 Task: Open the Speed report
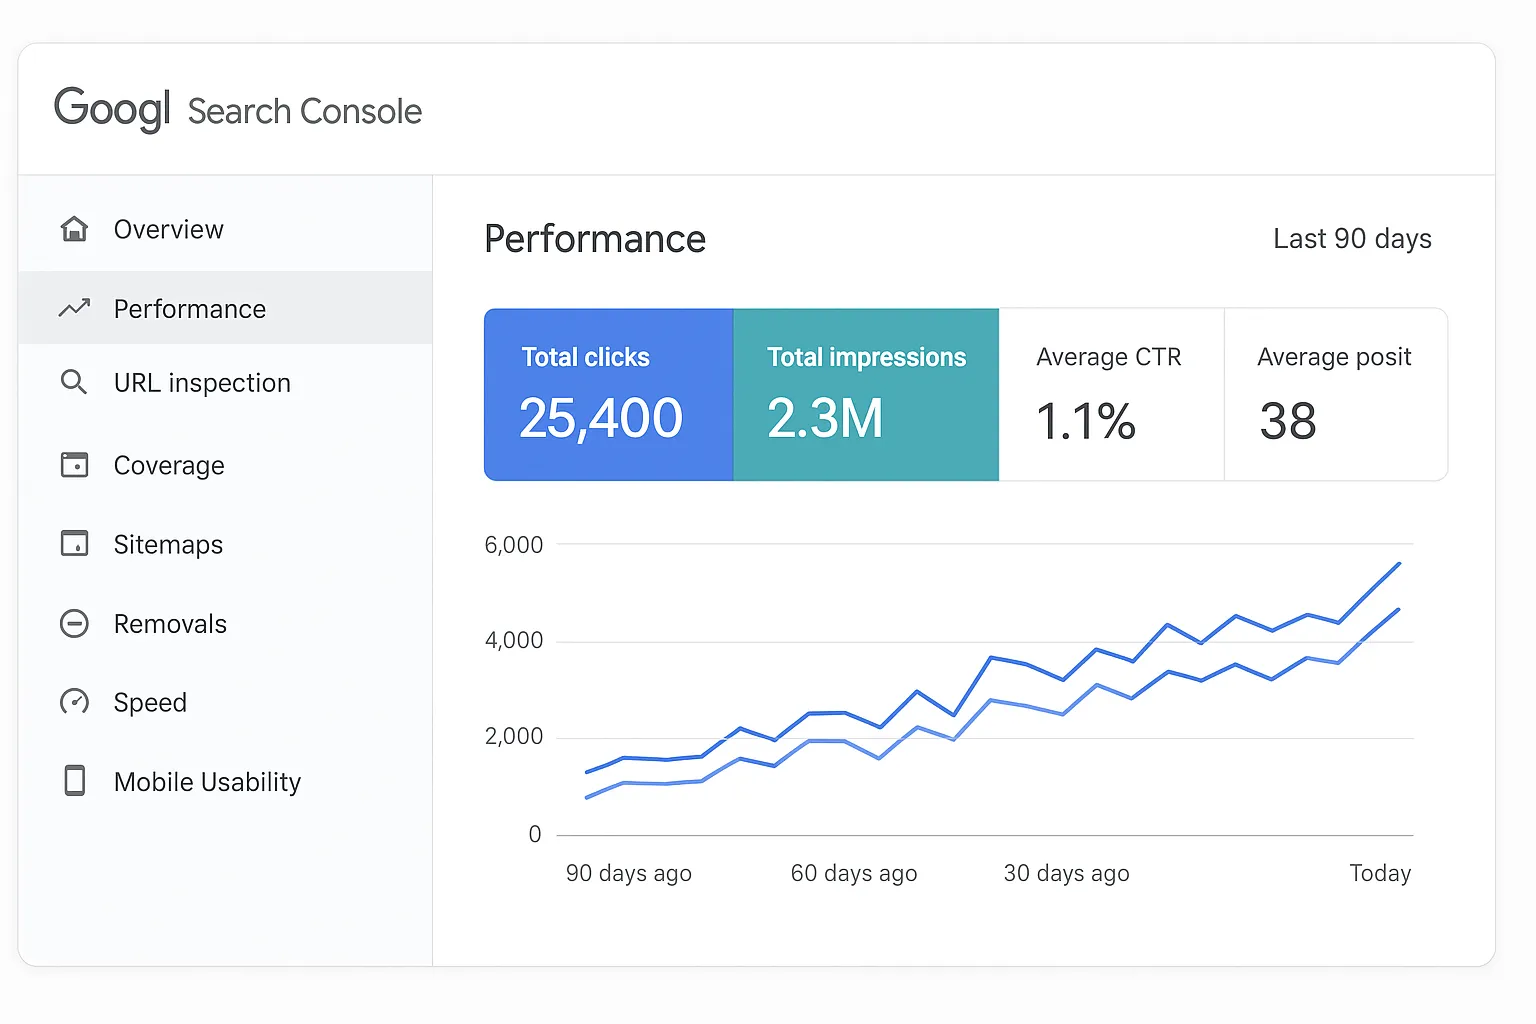click(150, 702)
